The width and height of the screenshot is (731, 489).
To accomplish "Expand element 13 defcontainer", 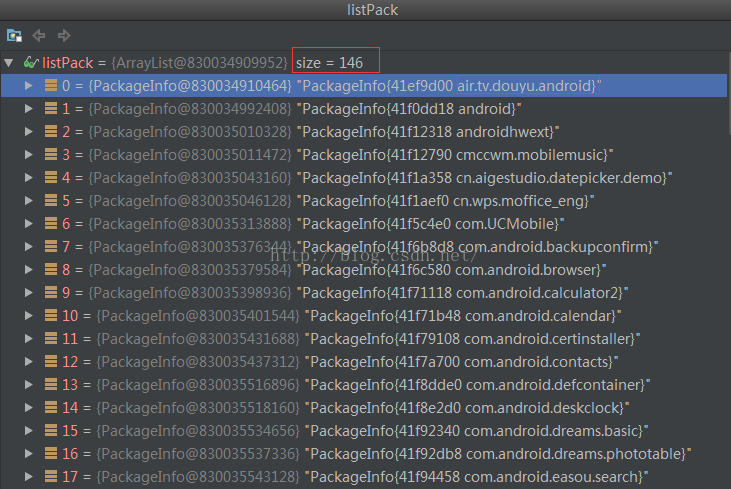I will pos(28,385).
